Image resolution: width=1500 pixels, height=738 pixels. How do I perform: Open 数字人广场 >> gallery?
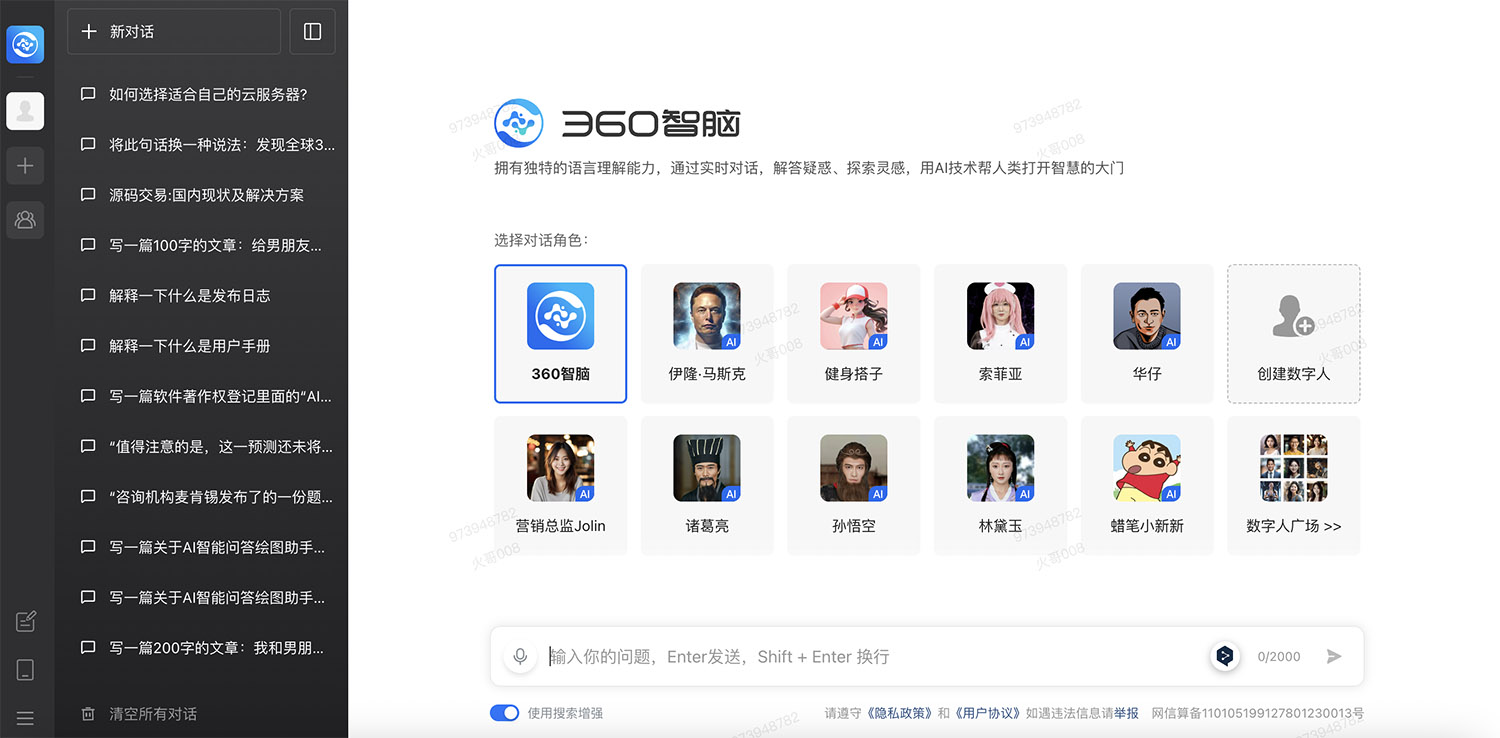[1294, 486]
